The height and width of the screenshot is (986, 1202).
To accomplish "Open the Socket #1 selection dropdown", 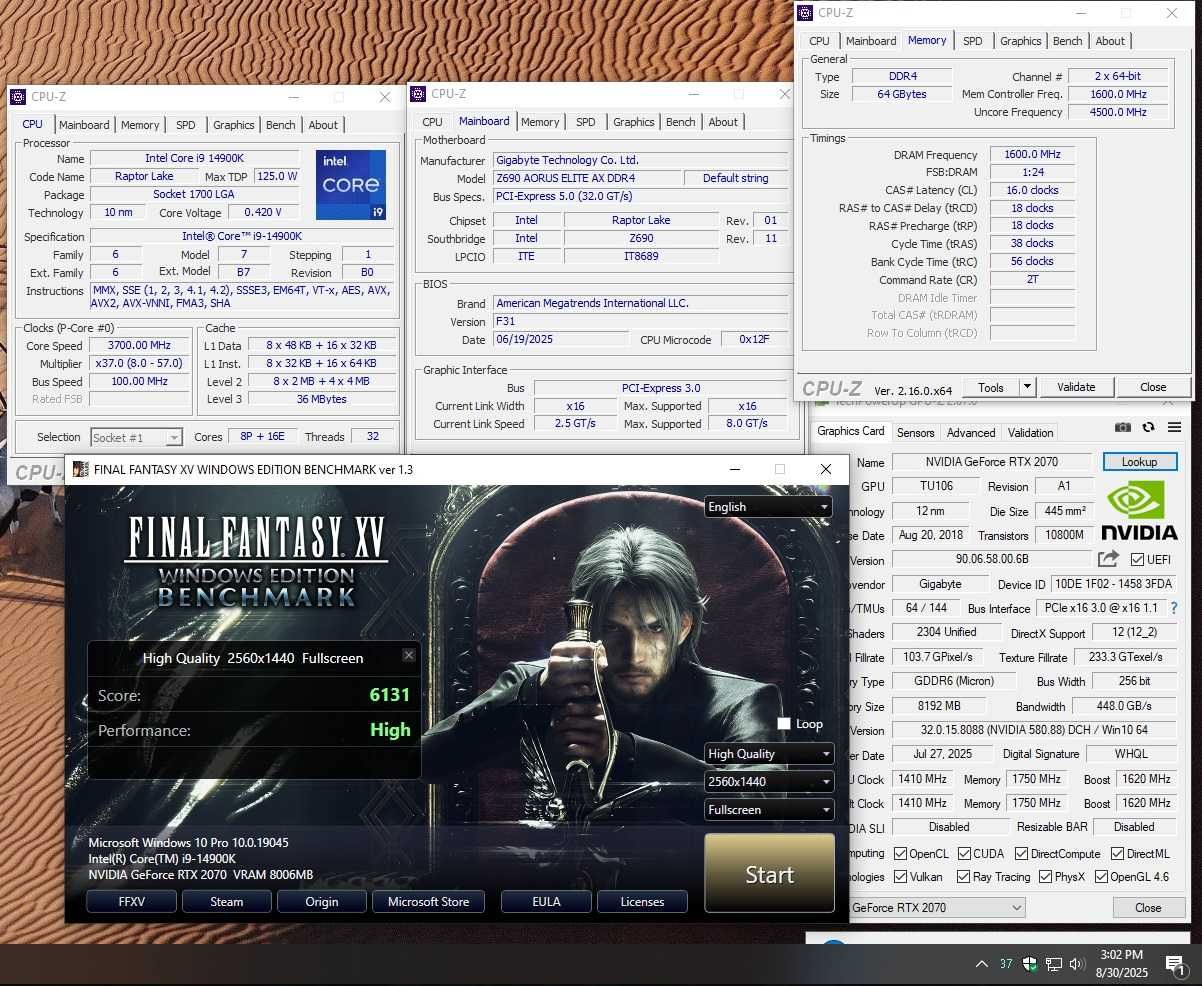I will [x=136, y=437].
